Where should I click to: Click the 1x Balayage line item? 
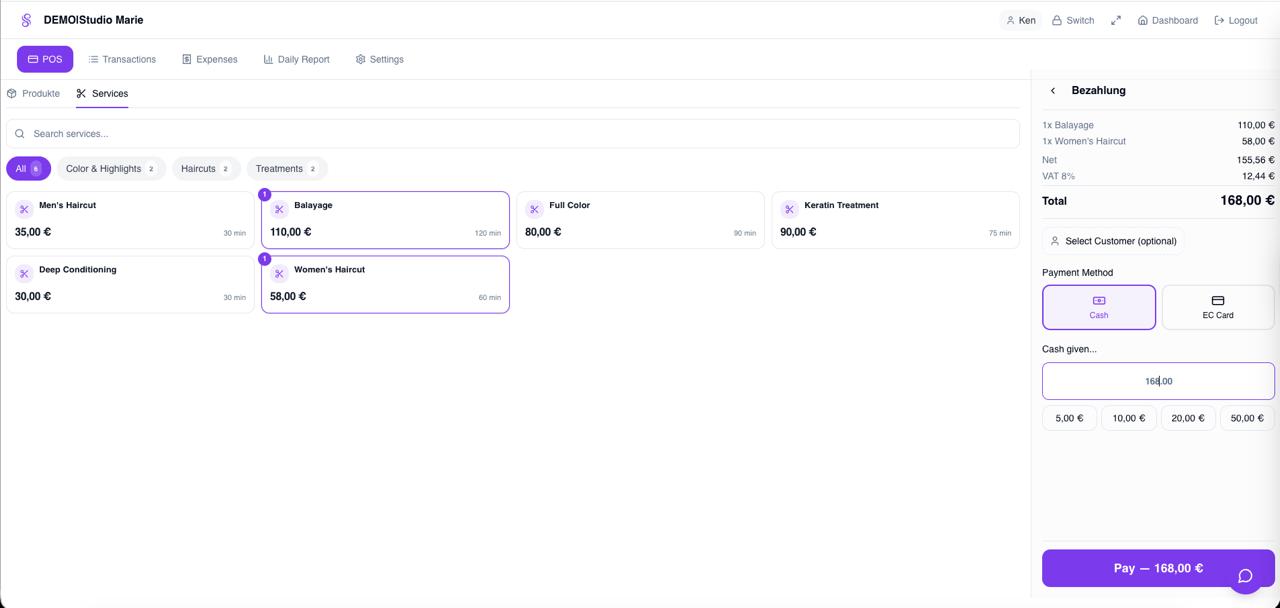pyautogui.click(x=1158, y=125)
